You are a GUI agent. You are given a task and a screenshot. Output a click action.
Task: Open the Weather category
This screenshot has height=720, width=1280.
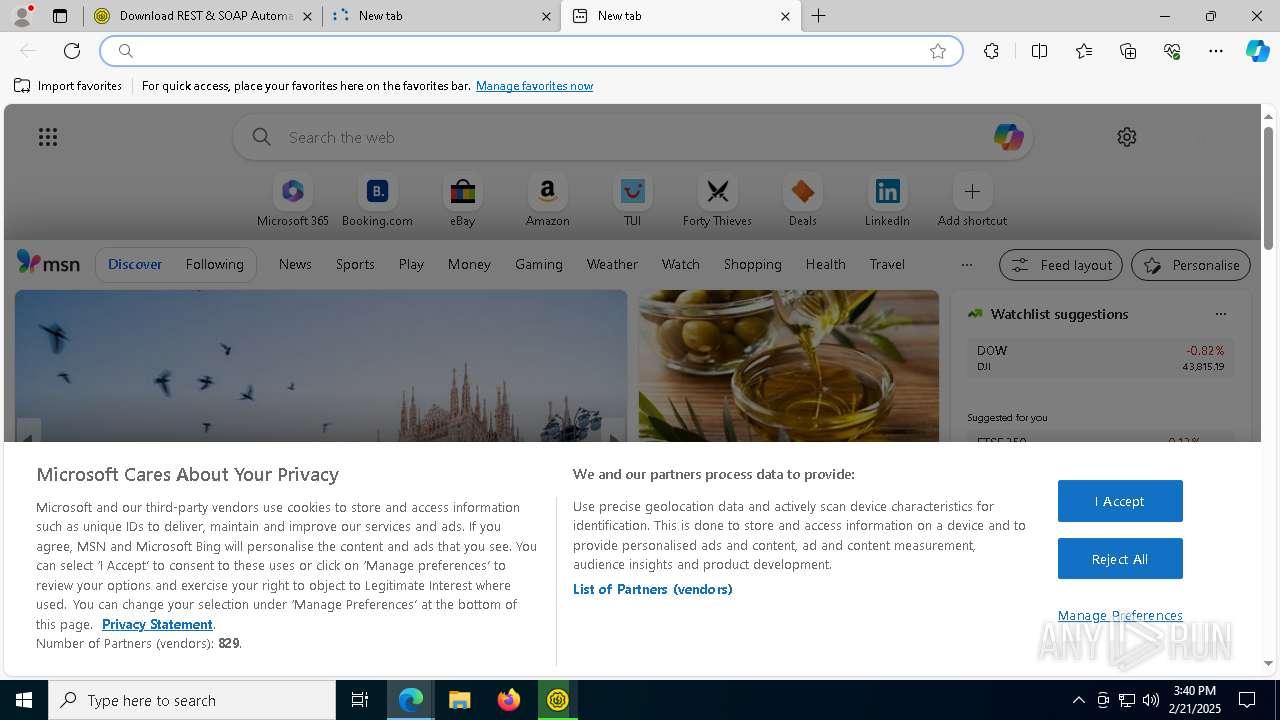pos(612,264)
